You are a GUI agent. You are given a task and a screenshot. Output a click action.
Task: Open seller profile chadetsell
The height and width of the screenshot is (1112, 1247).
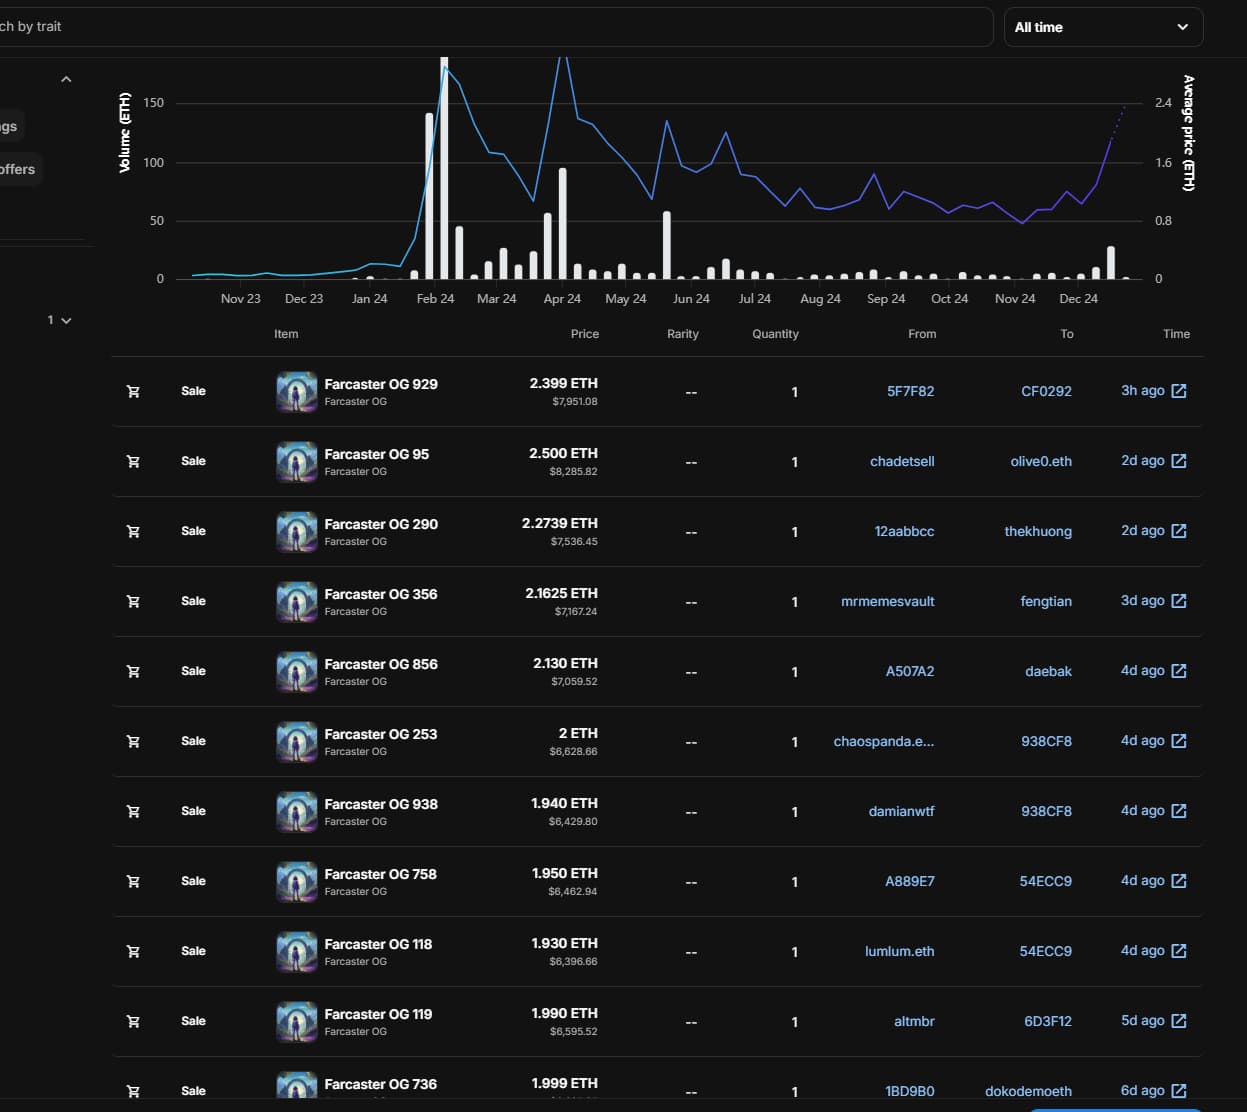[901, 461]
